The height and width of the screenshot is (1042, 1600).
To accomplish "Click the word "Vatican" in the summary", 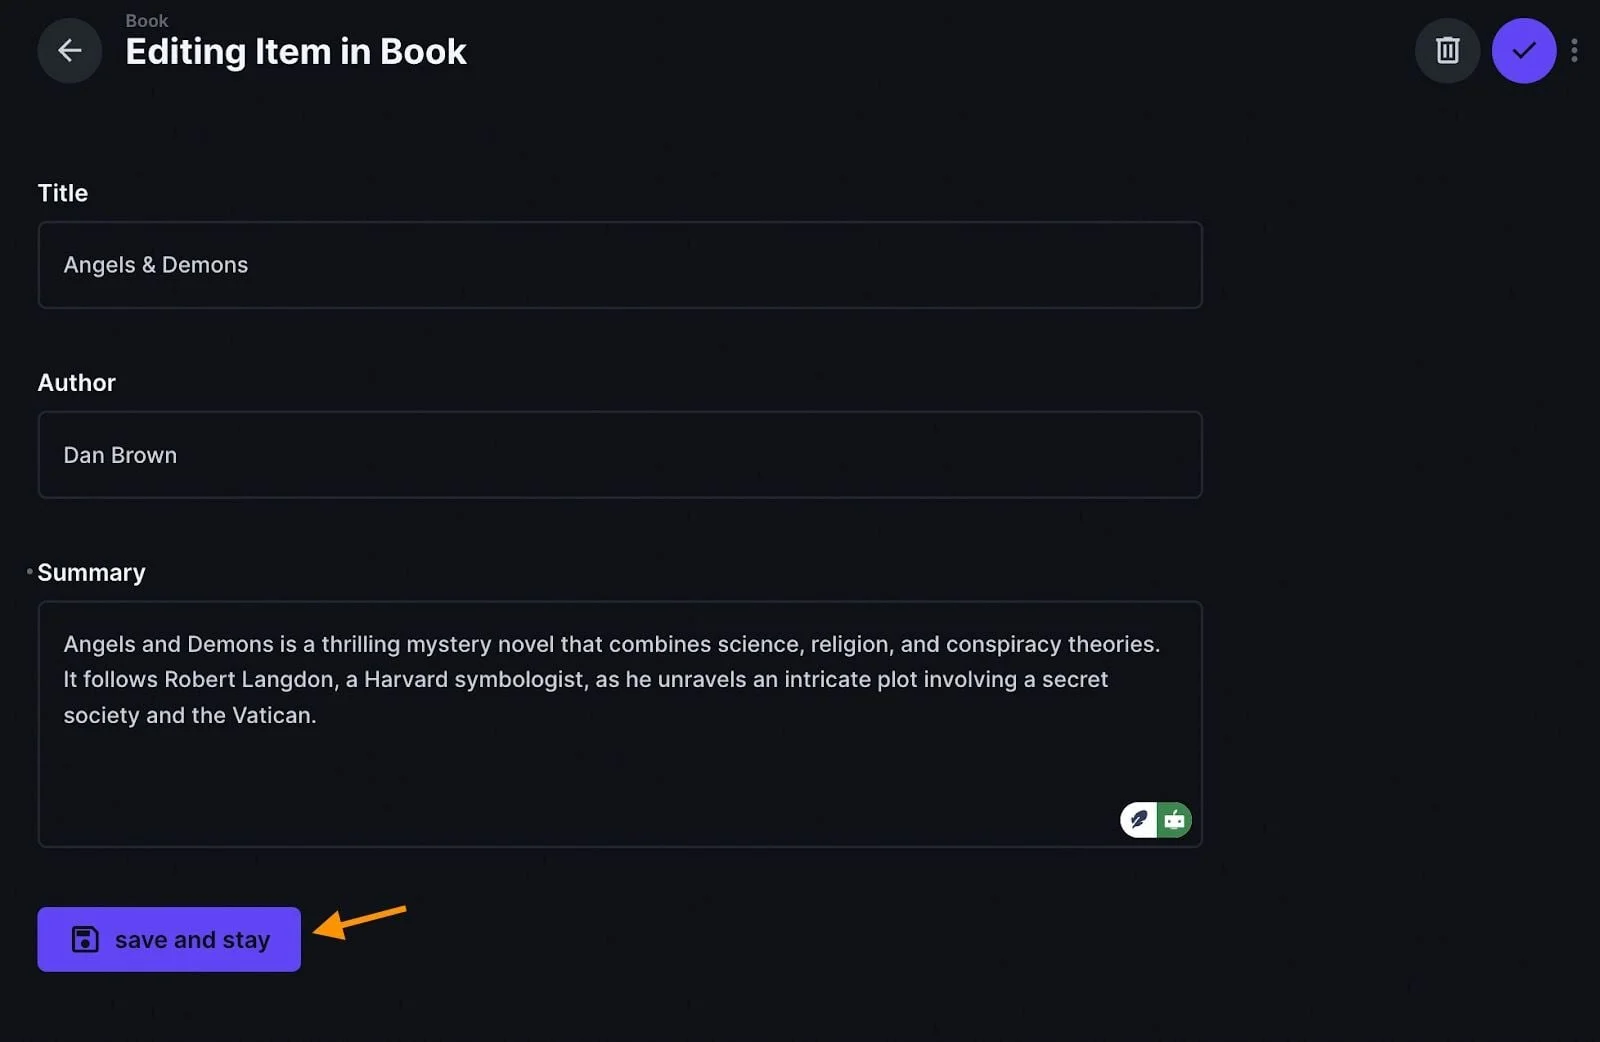I will coord(271,715).
